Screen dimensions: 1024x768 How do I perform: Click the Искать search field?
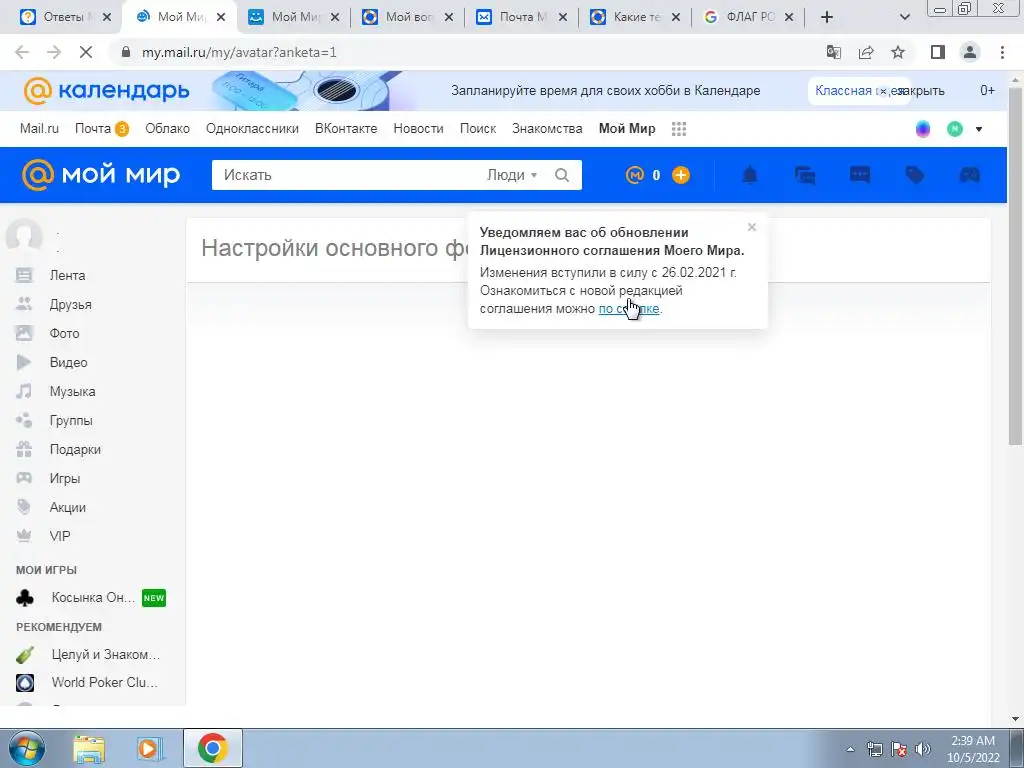(x=349, y=175)
